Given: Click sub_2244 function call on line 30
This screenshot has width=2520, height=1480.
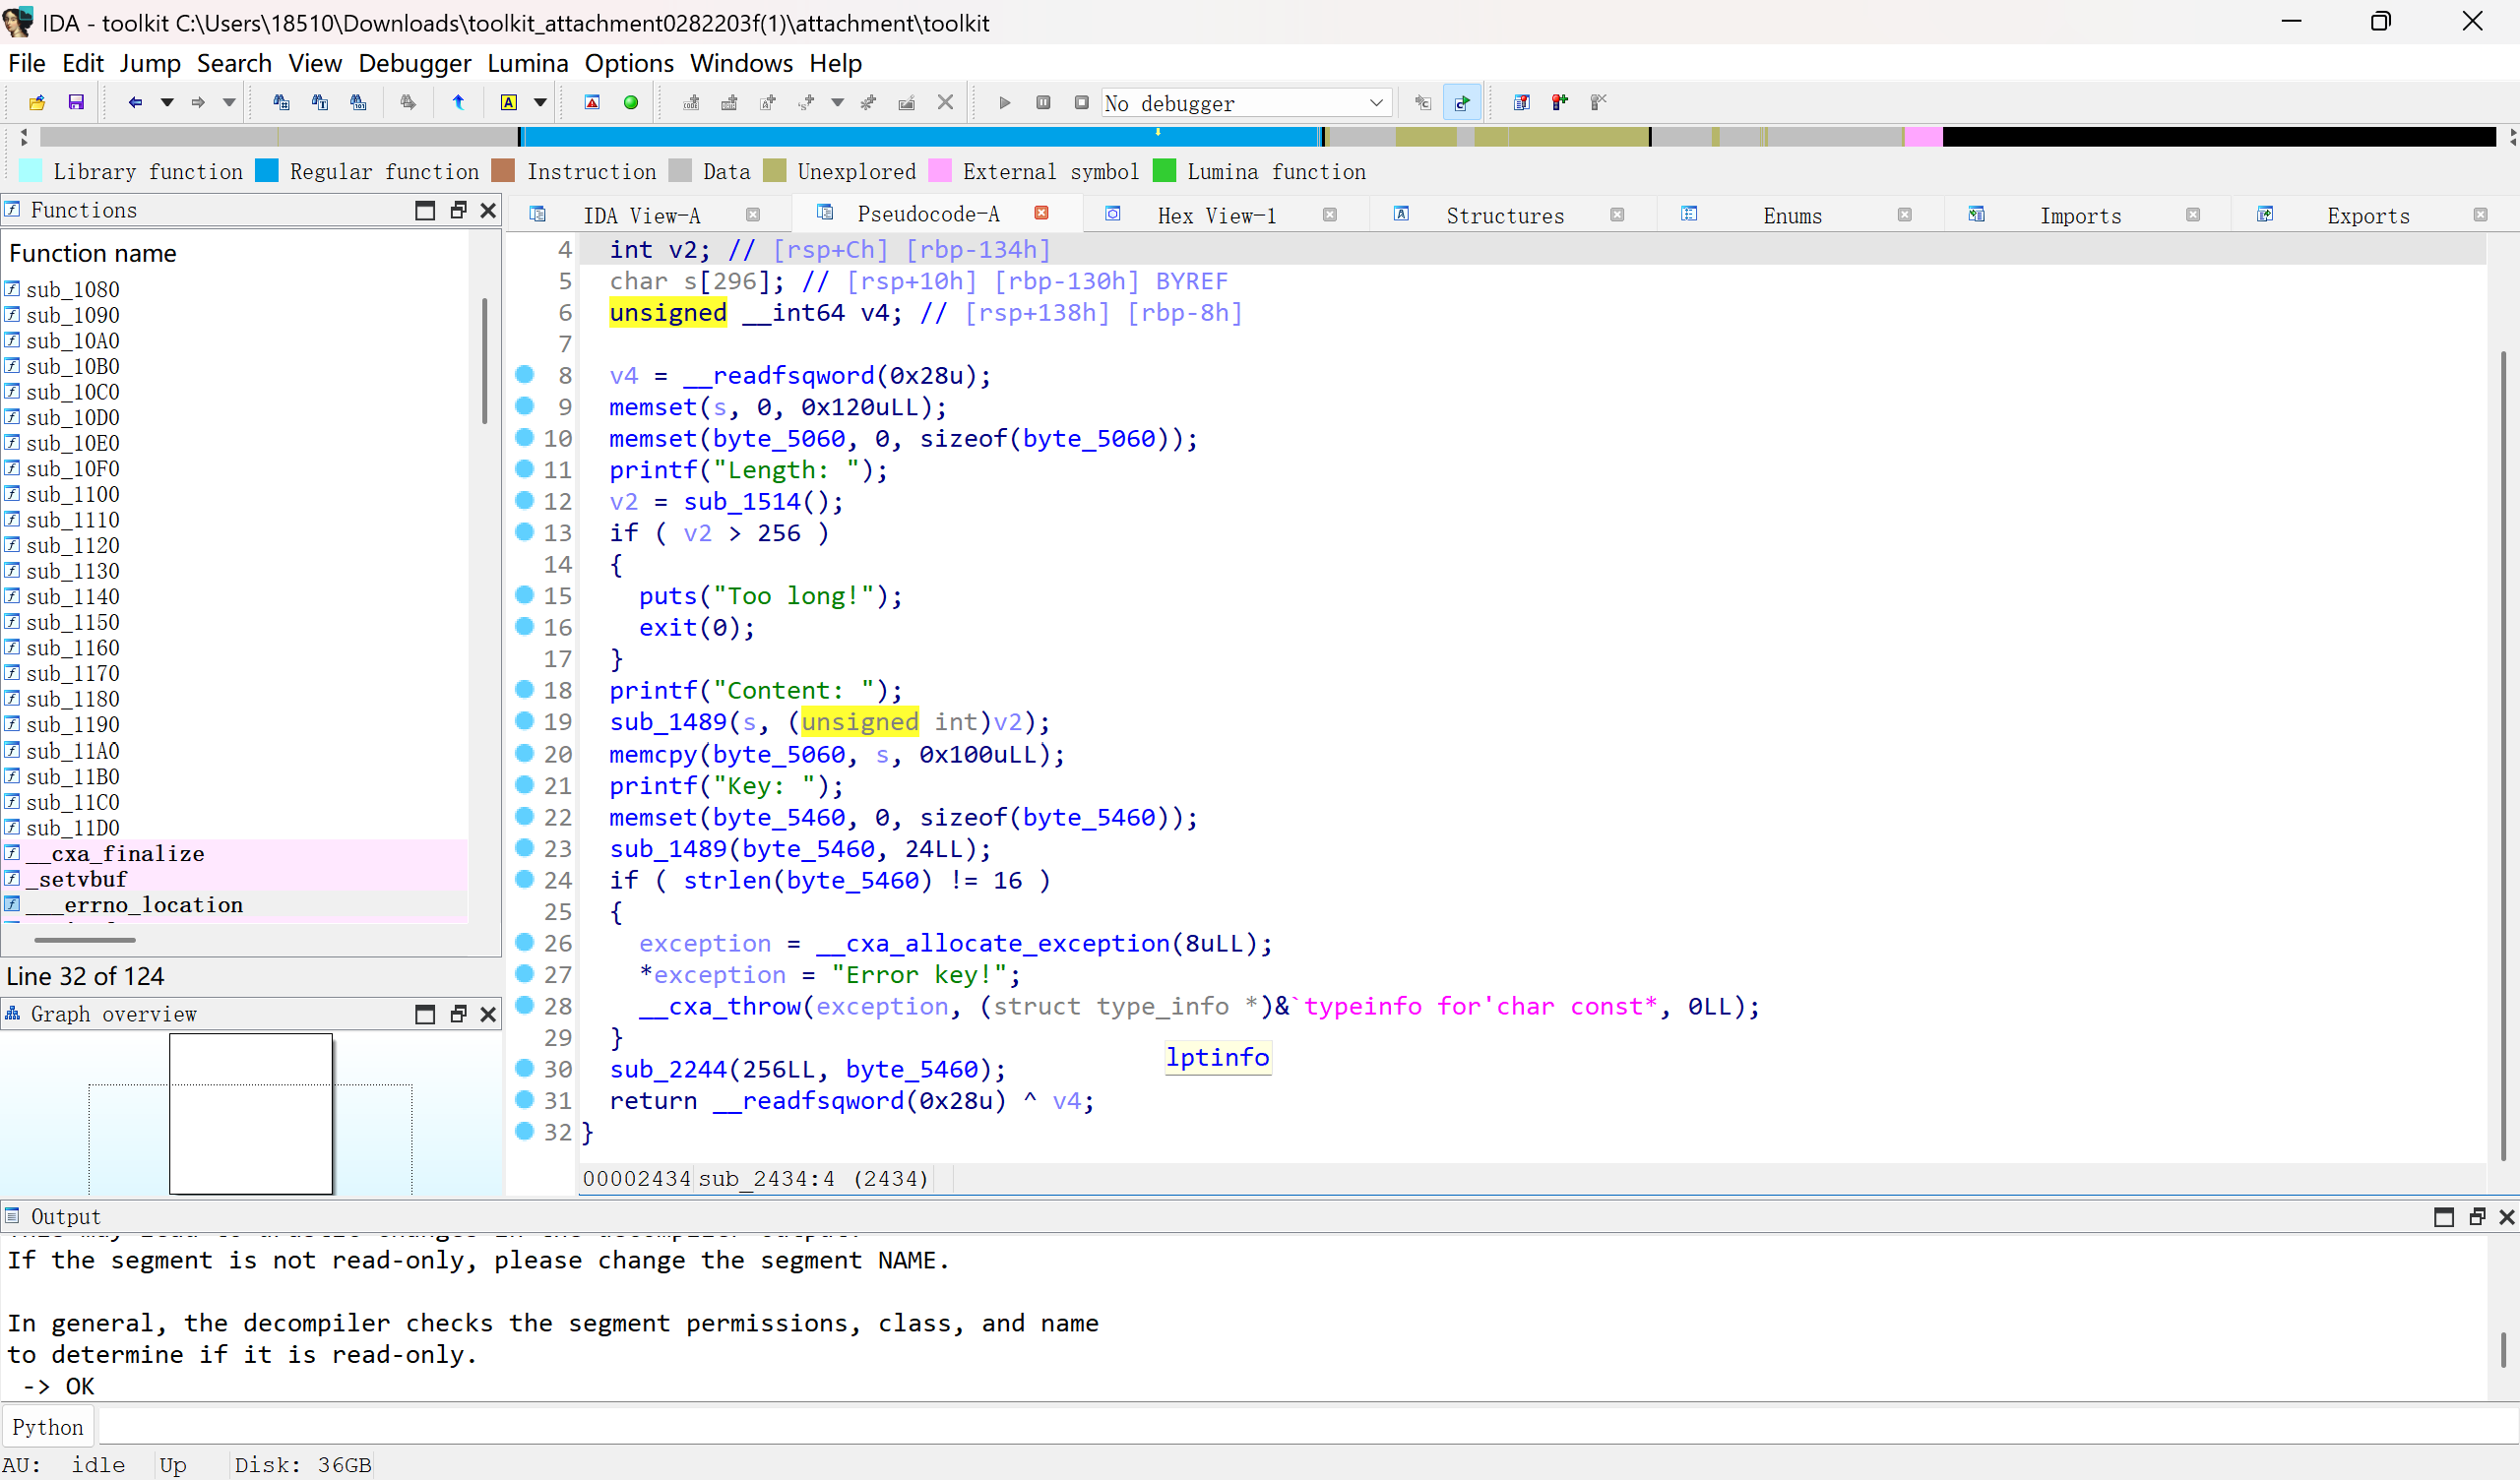Looking at the screenshot, I should tap(668, 1069).
